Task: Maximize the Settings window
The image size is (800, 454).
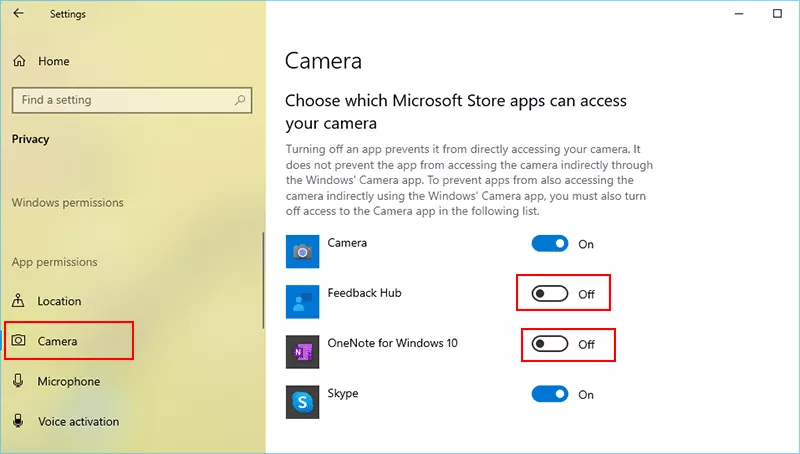Action: pos(777,14)
